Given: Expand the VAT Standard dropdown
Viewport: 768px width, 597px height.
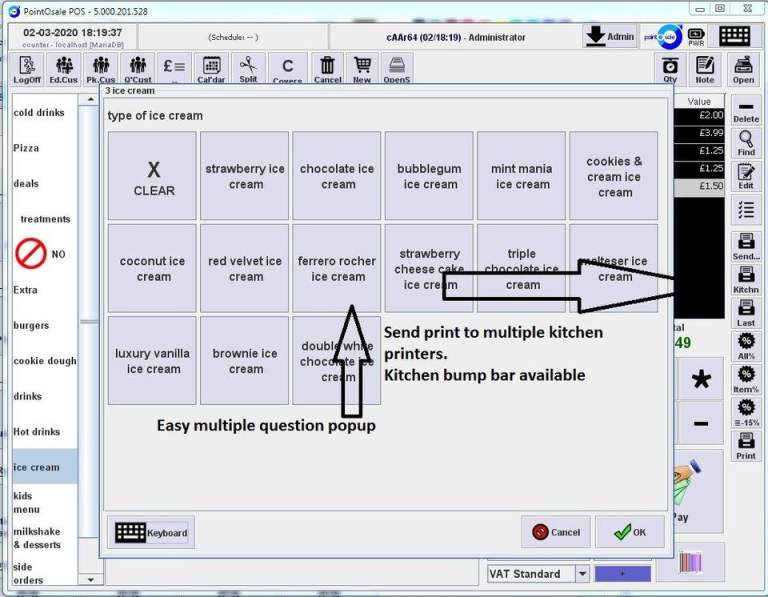Looking at the screenshot, I should point(582,574).
